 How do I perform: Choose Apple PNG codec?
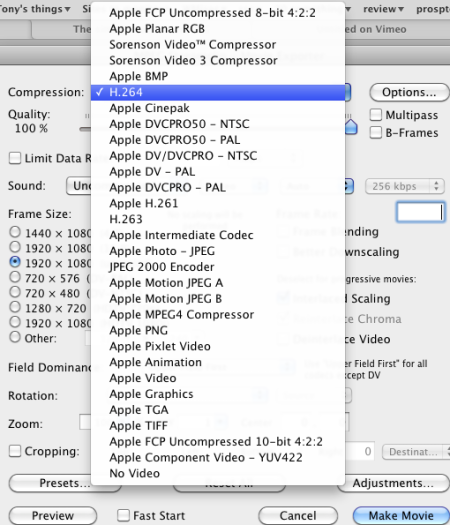pyautogui.click(x=218, y=331)
